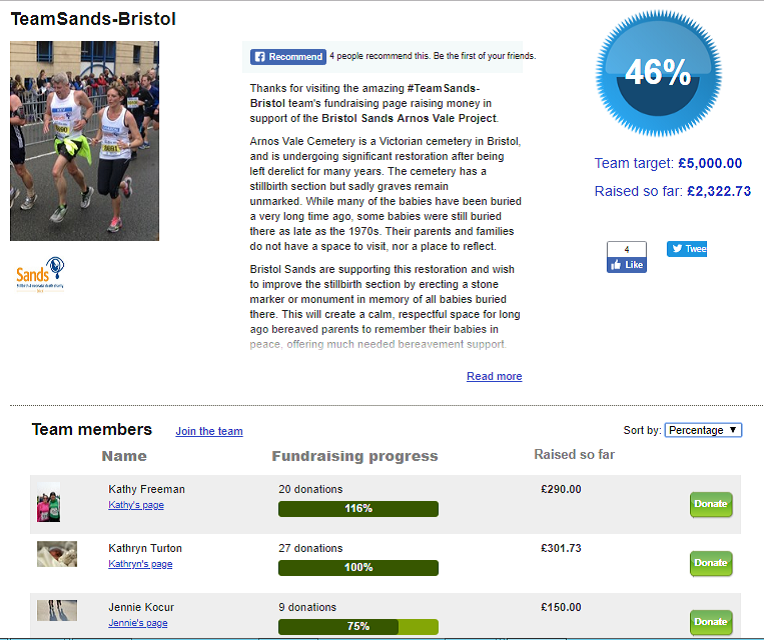Open Kathy Freeman's profile thumbnail
Screen dimensions: 764x640
pyautogui.click(x=48, y=502)
